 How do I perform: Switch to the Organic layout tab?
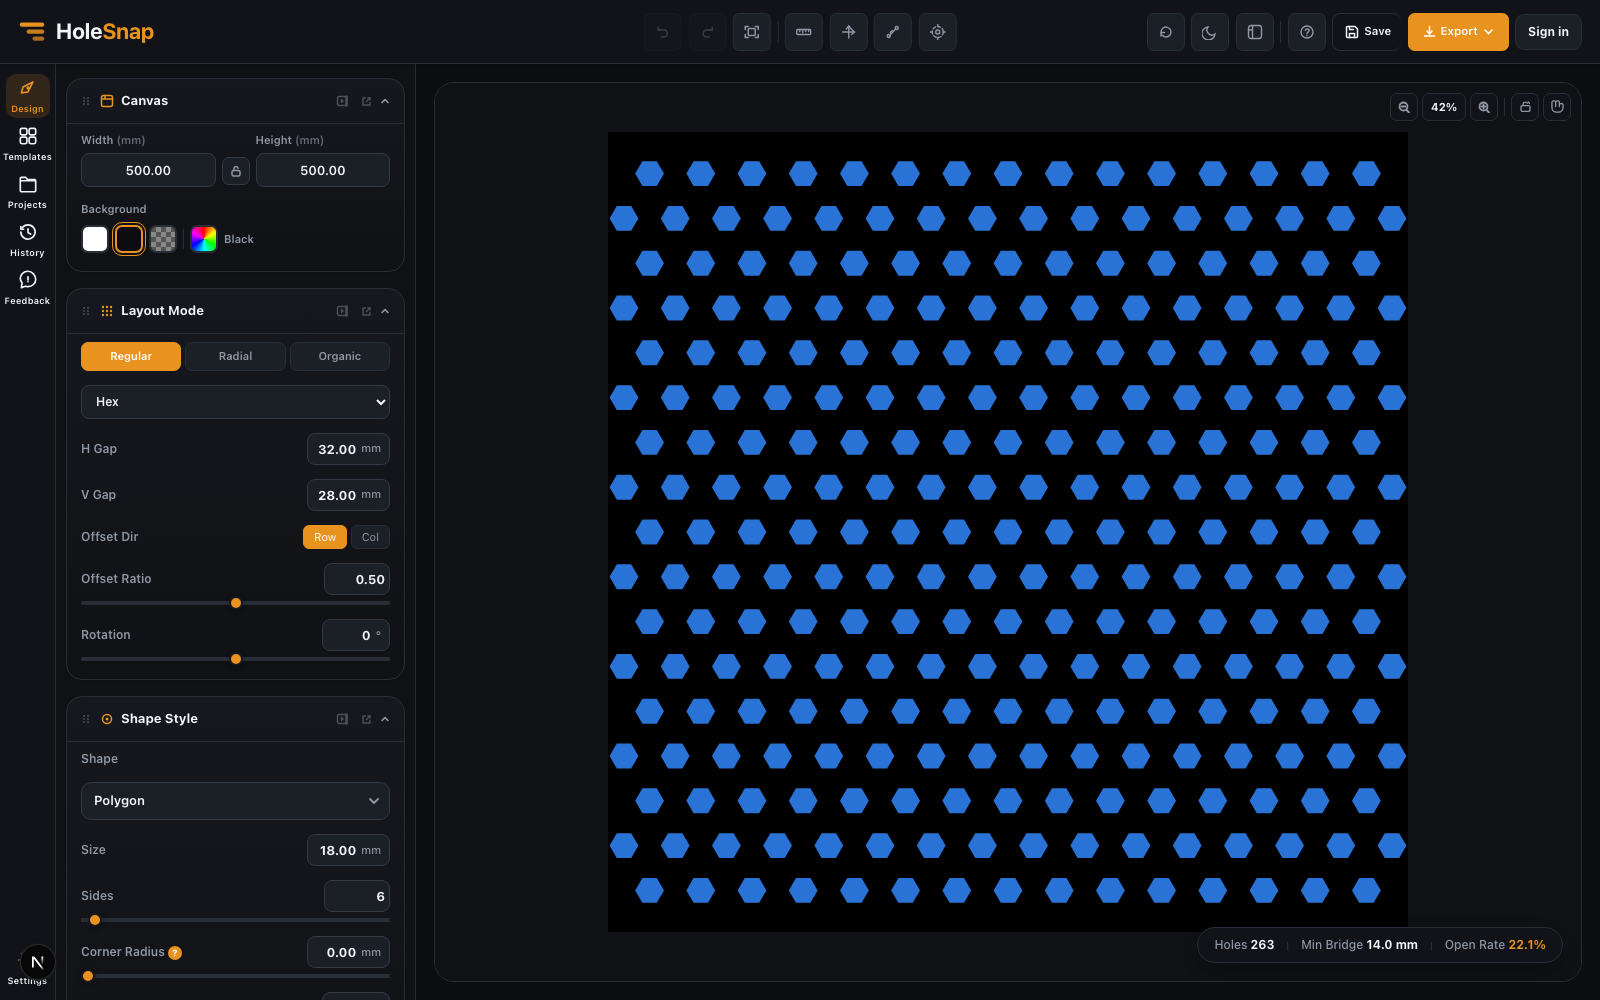[x=340, y=356]
